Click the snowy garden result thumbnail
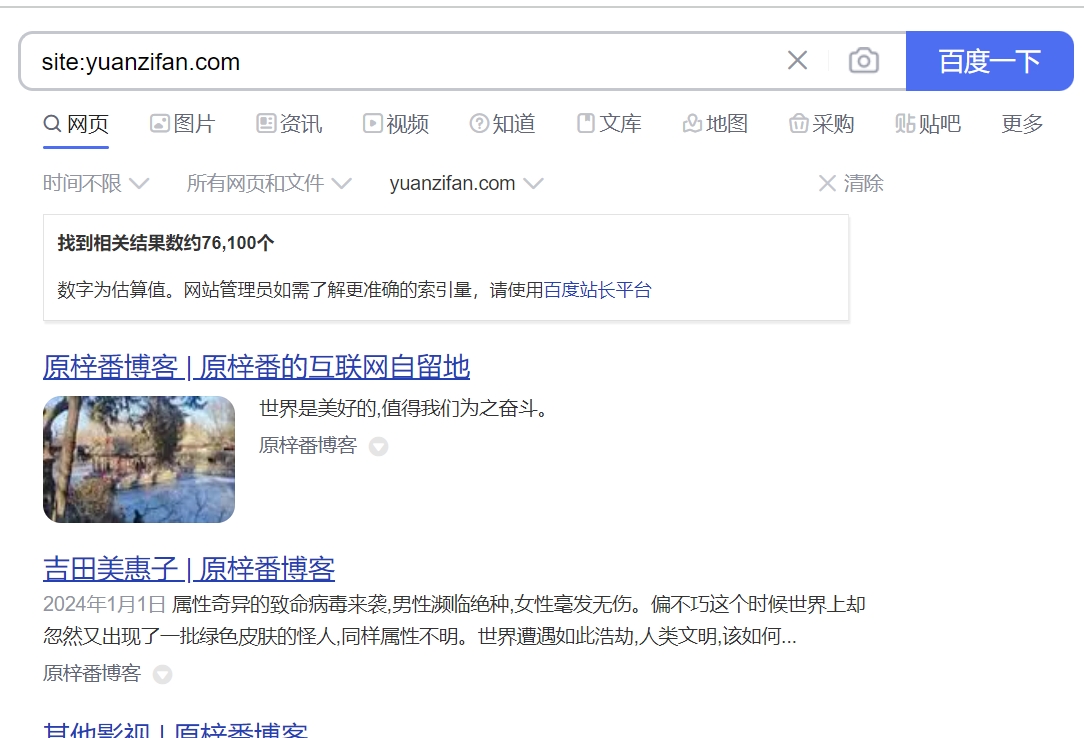Screen dimensions: 1084x738 point(139,459)
